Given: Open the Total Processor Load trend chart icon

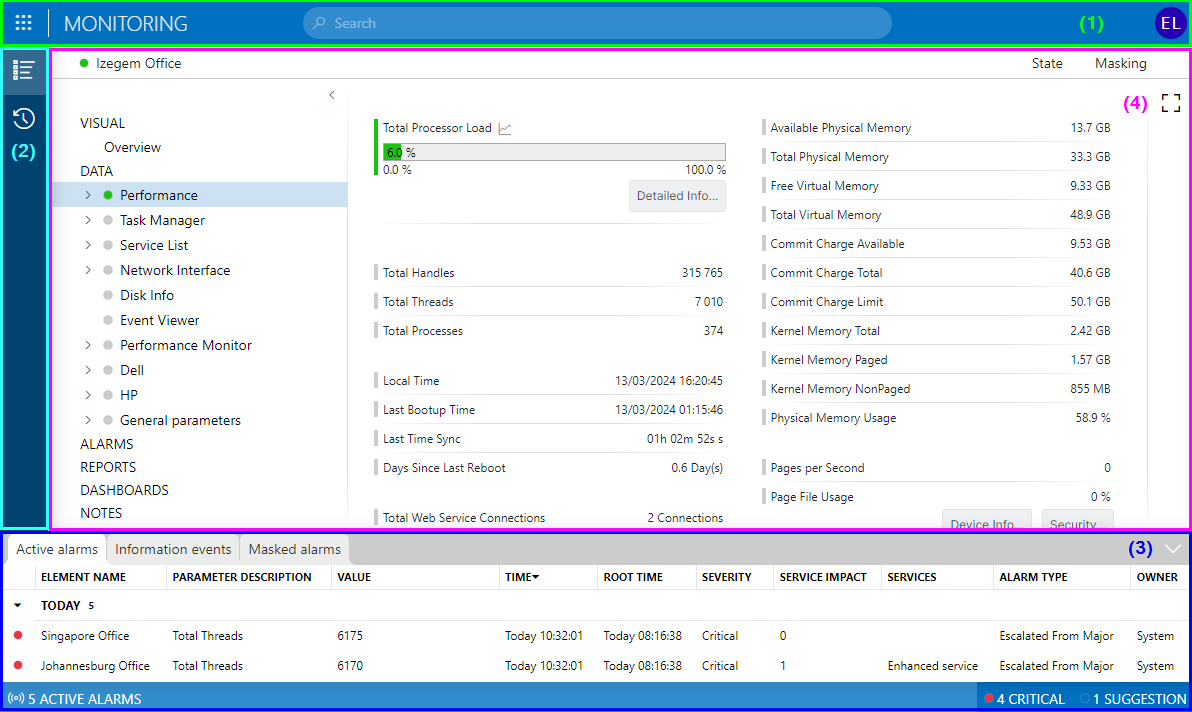Looking at the screenshot, I should tap(505, 128).
